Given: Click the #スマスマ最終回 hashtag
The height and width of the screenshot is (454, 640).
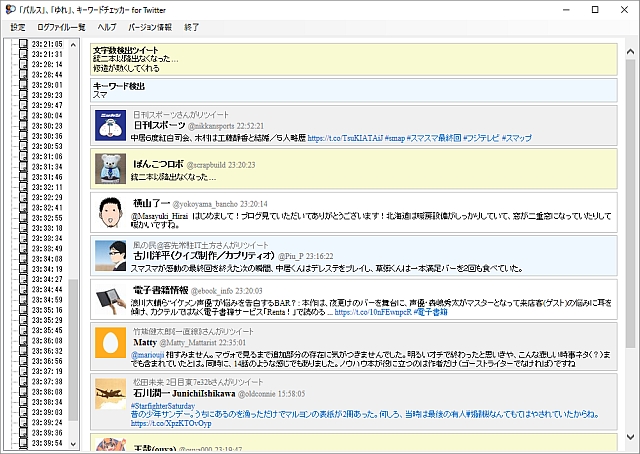Looking at the screenshot, I should point(434,138).
